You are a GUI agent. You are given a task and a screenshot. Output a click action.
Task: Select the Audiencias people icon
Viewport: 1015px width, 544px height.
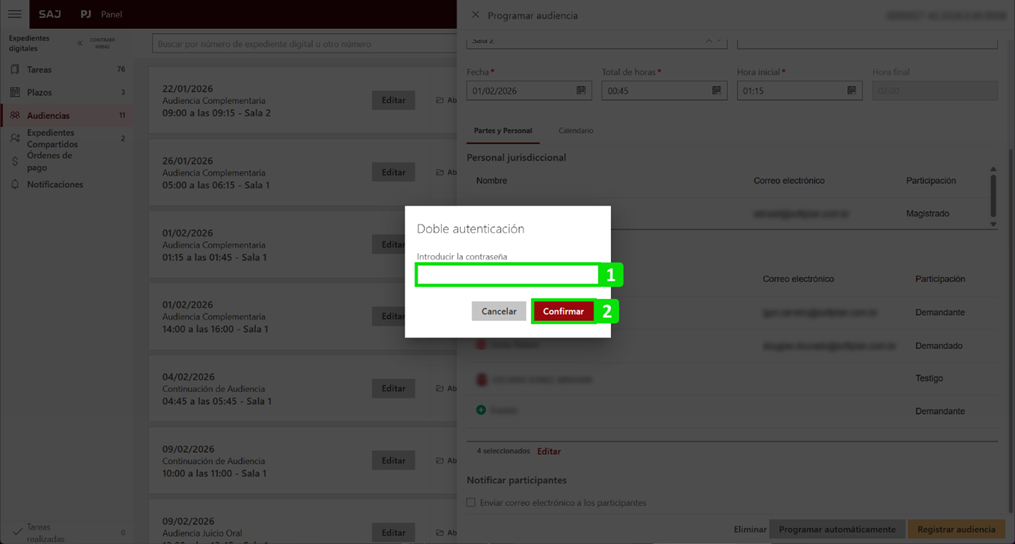pyautogui.click(x=15, y=116)
